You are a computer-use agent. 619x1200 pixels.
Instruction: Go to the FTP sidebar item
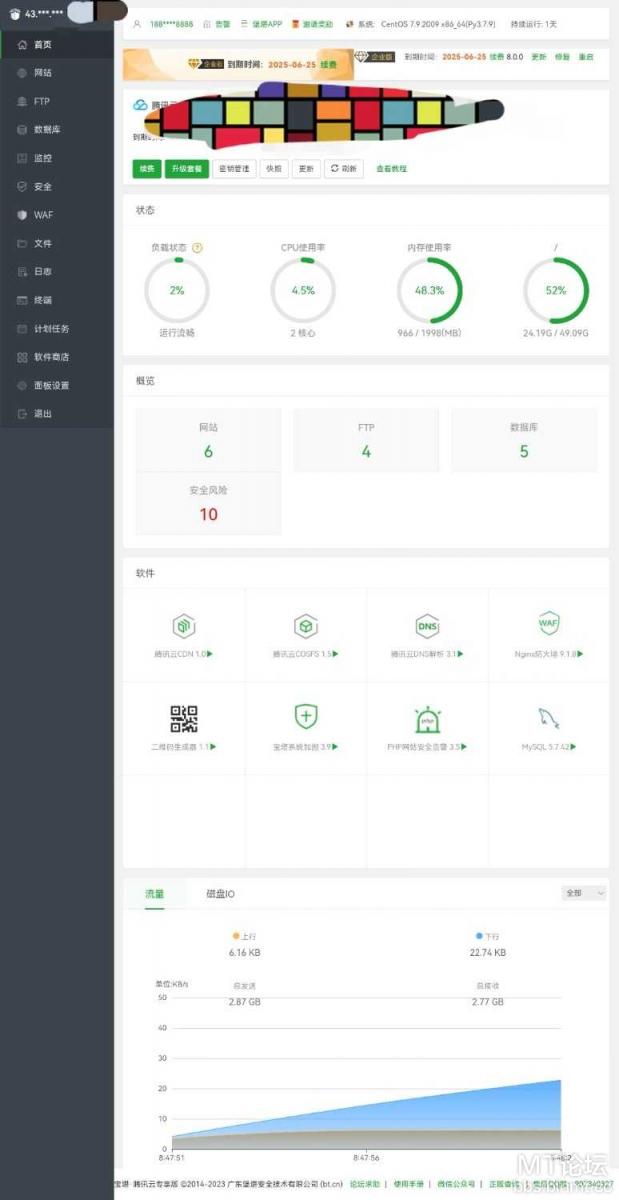pos(57,101)
